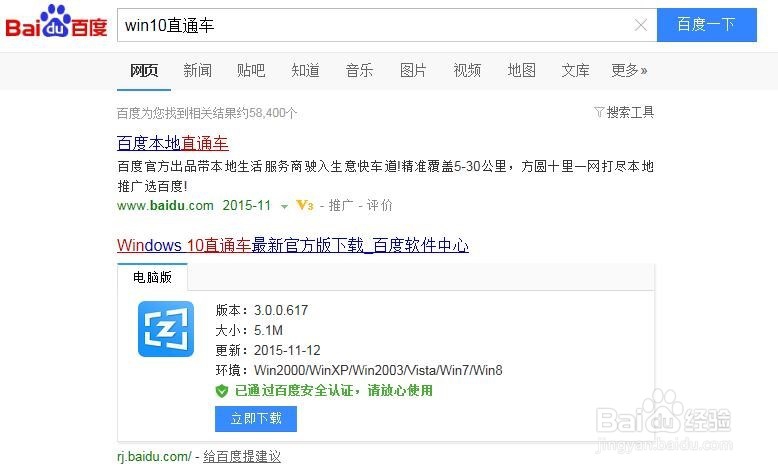Screen dimensions: 778x472
Task: Open Windows 10直通车最新官方版下载 link
Action: 293,245
